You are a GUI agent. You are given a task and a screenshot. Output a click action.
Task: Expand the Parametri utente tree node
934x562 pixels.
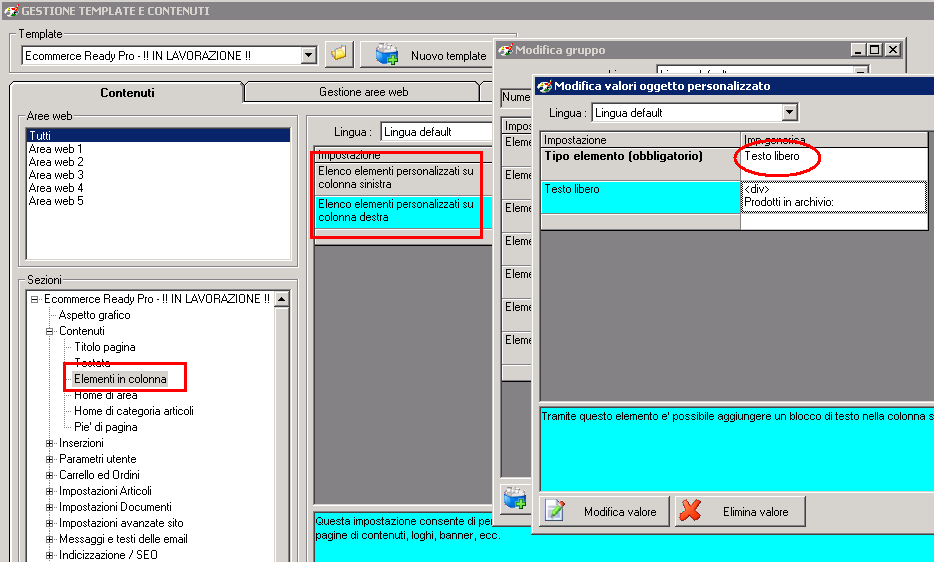(x=50, y=459)
